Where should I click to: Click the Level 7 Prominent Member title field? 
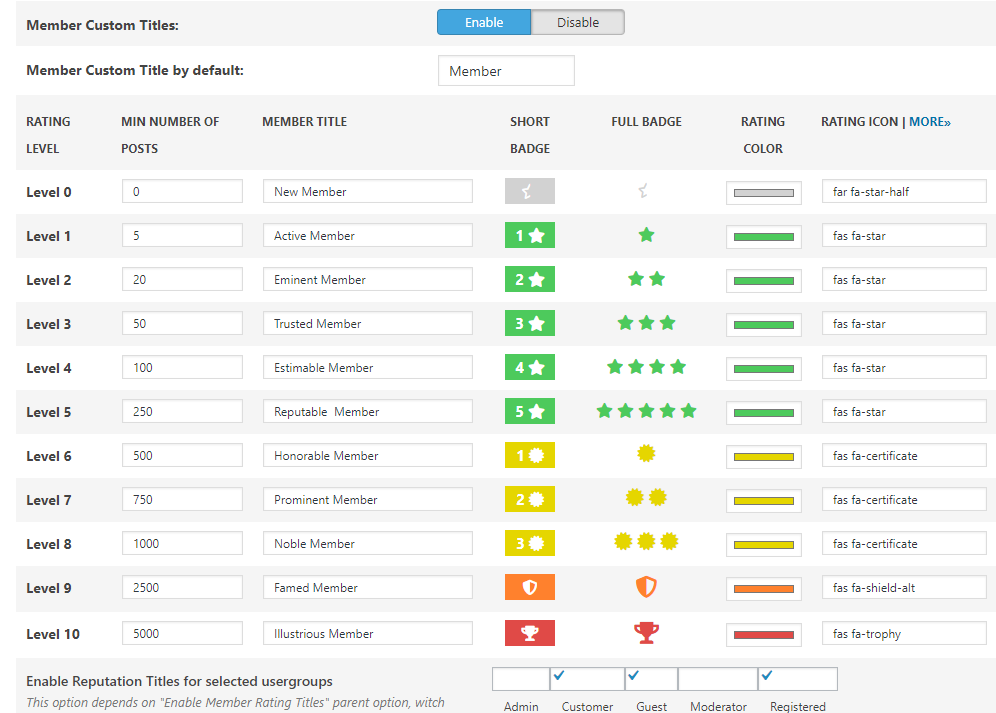coord(367,500)
